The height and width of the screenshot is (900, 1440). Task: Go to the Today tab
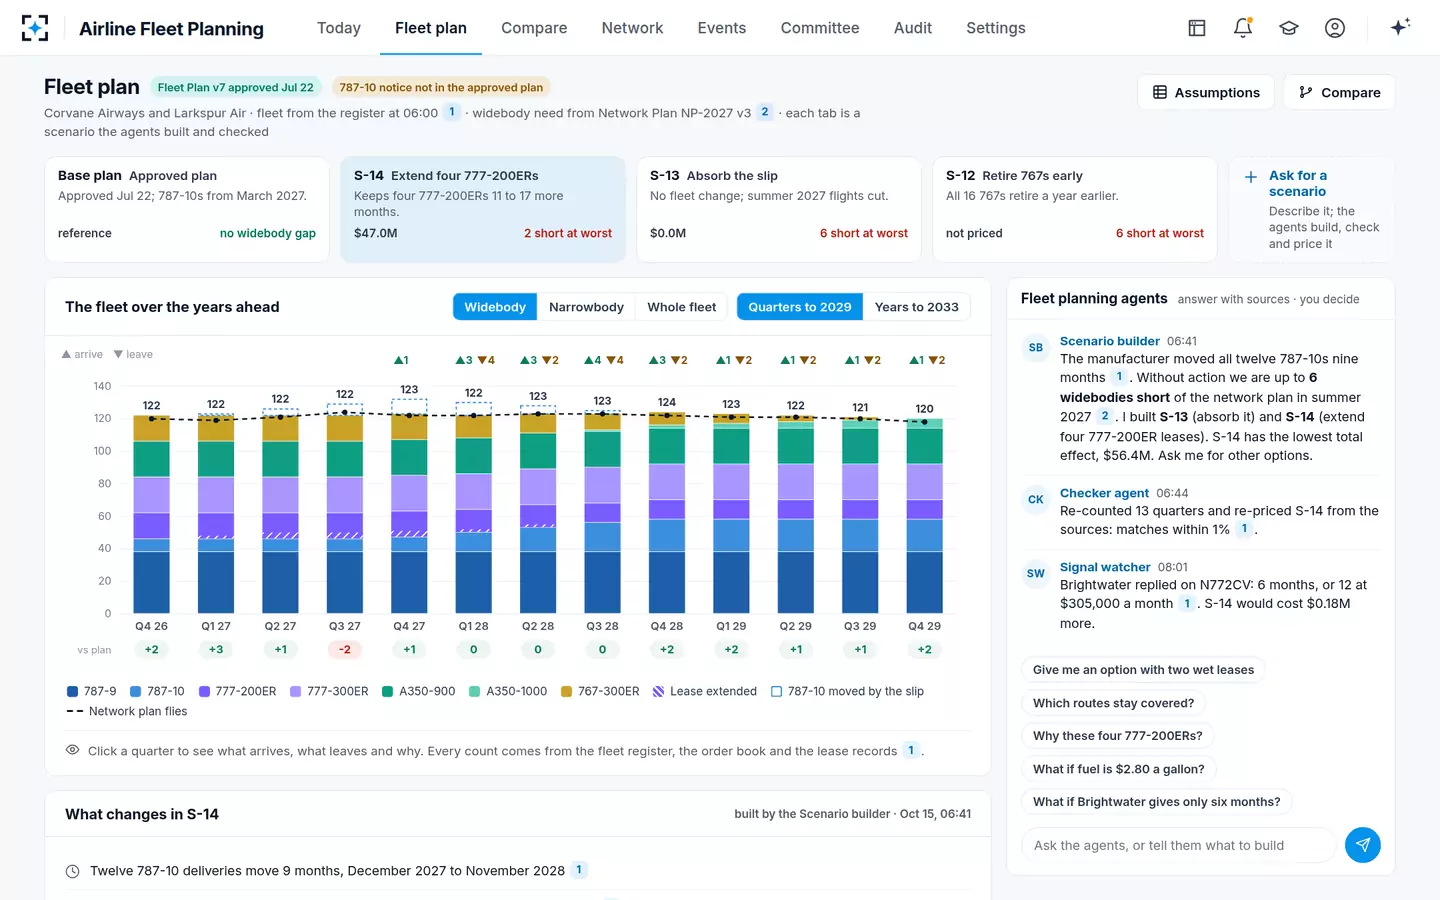[339, 28]
